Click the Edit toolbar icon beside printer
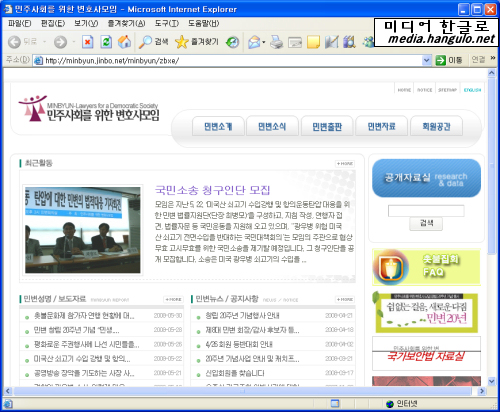 pos(295,42)
